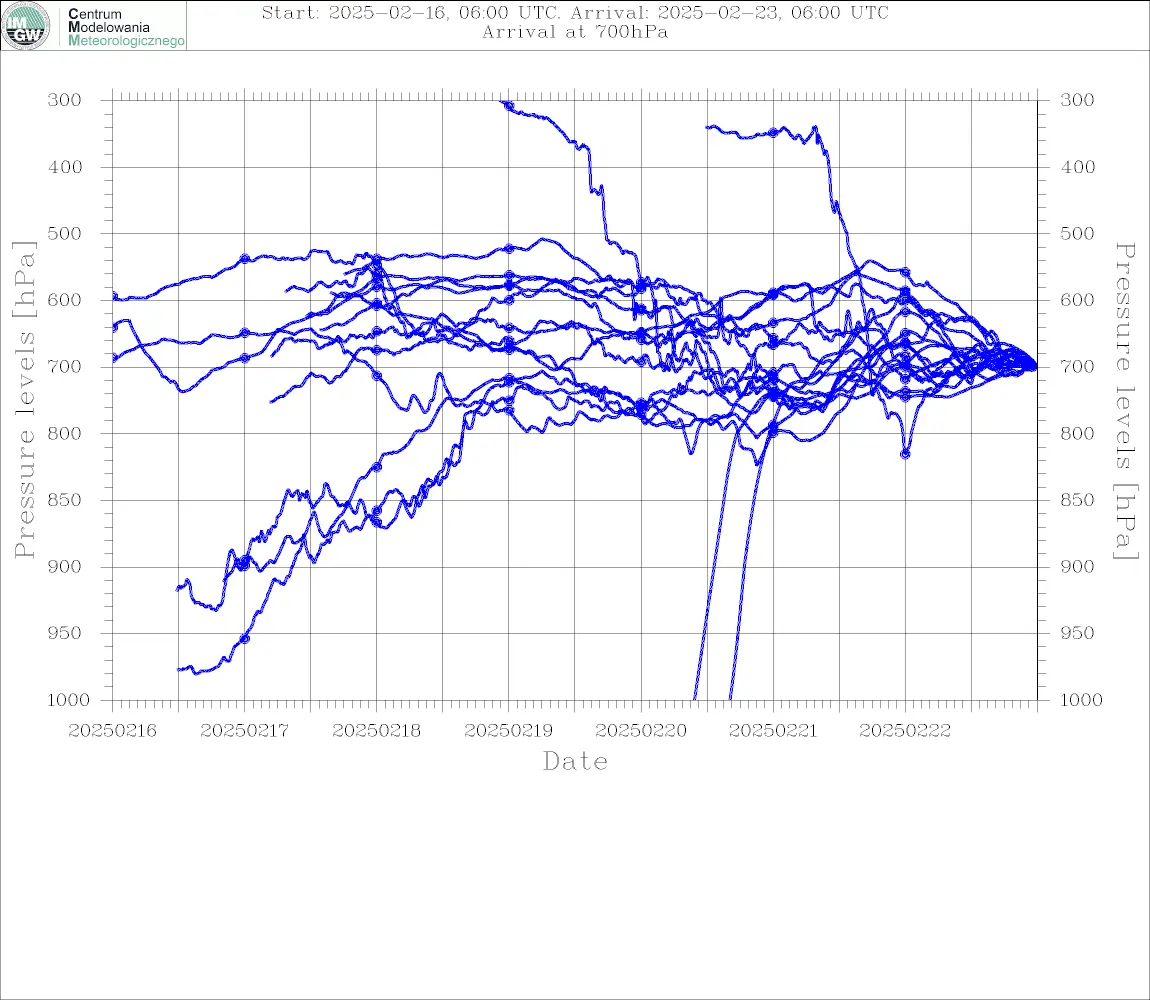Image resolution: width=1150 pixels, height=1000 pixels.
Task: Click the left 'Pressure levels [hPa]' axis title
Action: click(x=25, y=399)
